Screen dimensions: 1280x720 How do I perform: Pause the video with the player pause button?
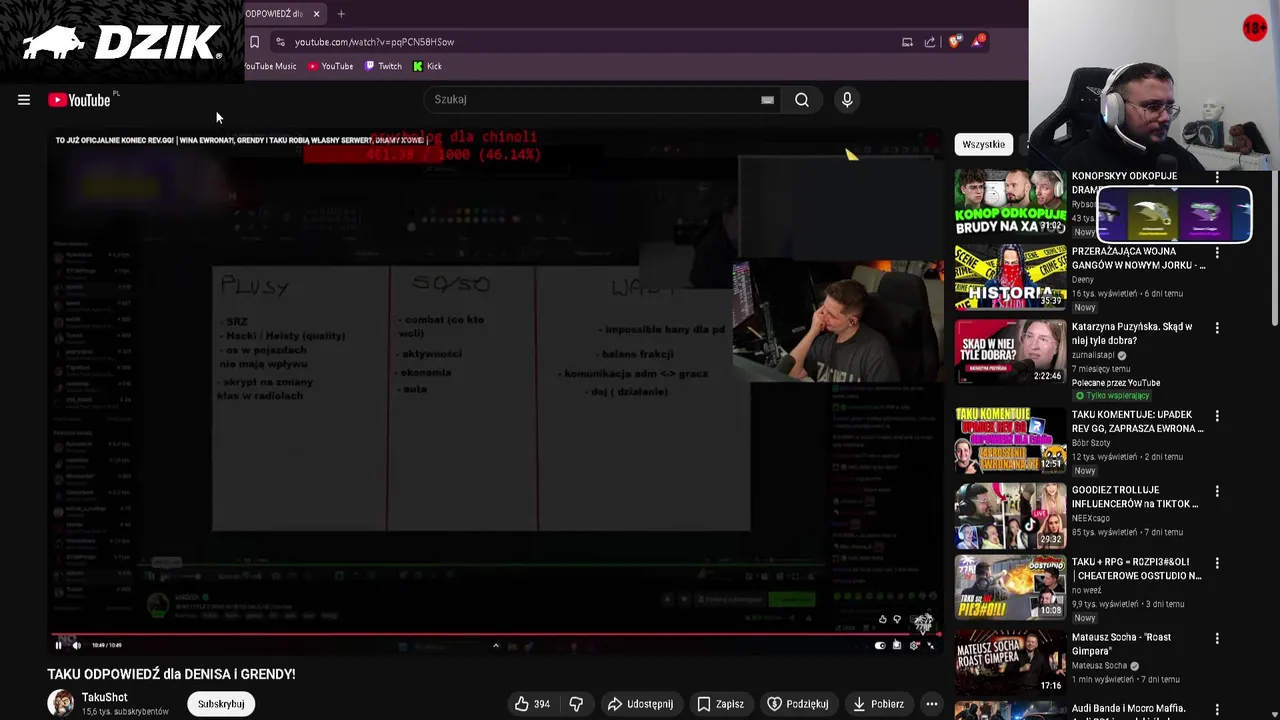click(x=58, y=645)
